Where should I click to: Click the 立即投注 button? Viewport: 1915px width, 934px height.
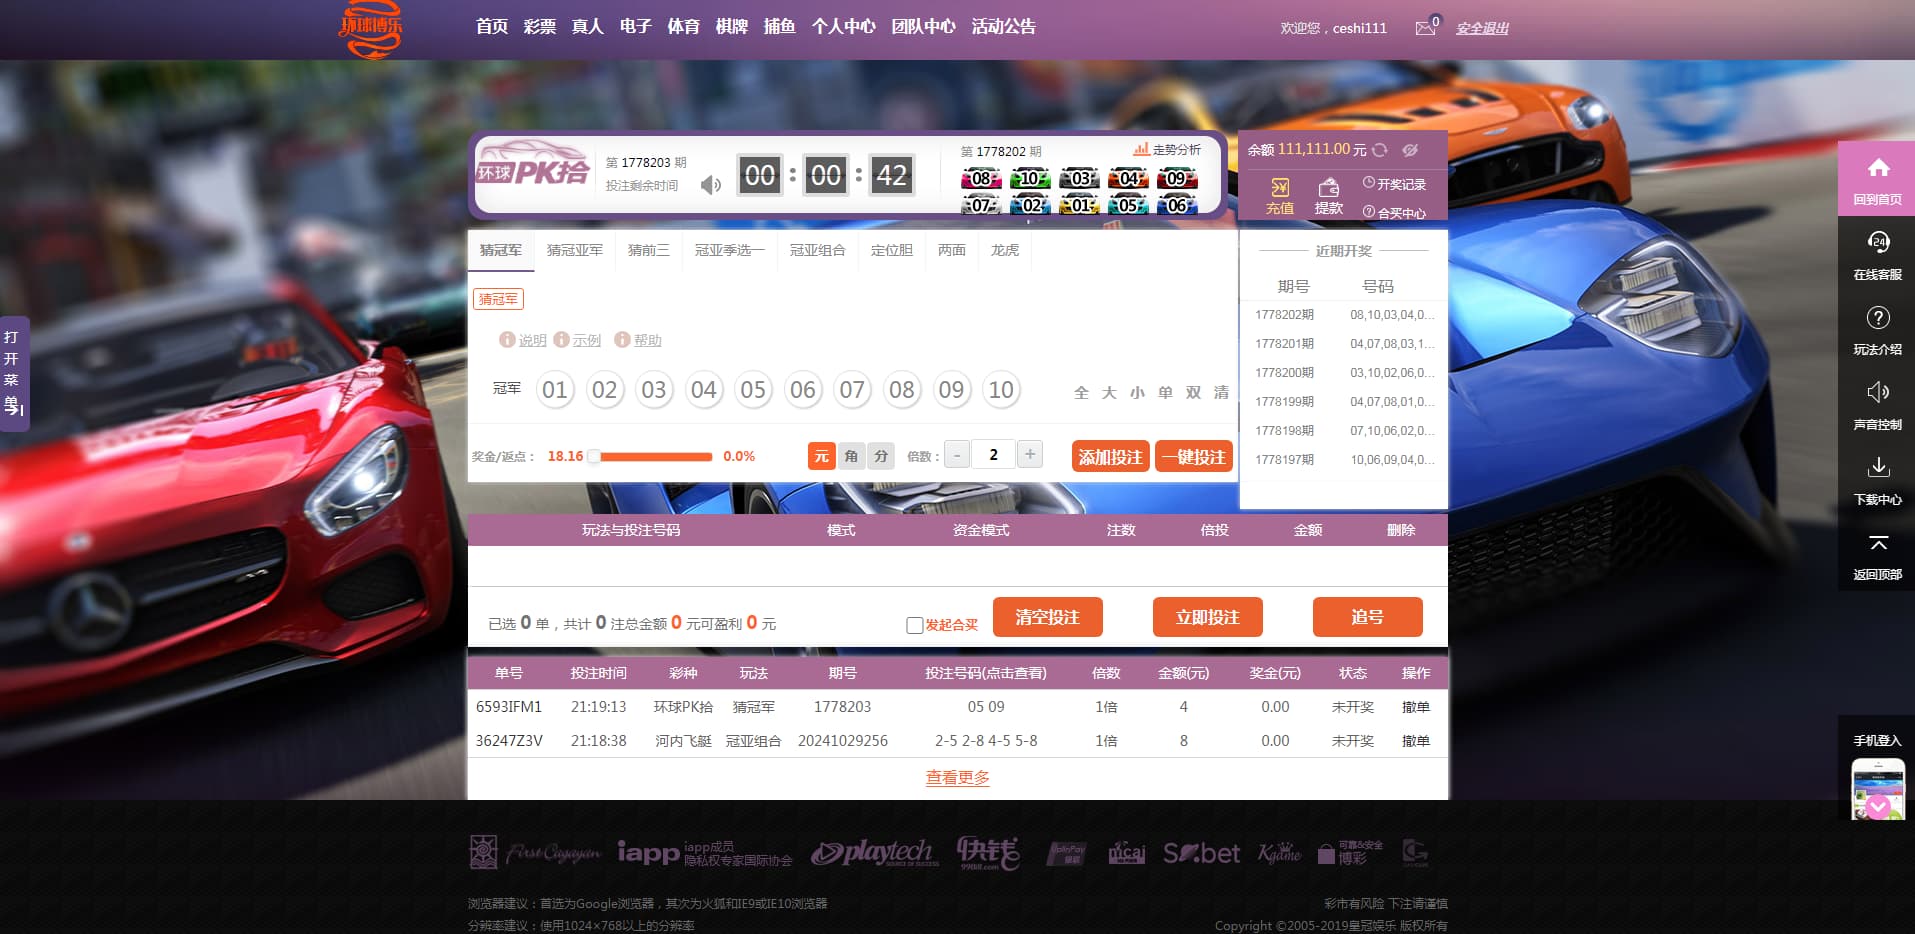[x=1207, y=617]
